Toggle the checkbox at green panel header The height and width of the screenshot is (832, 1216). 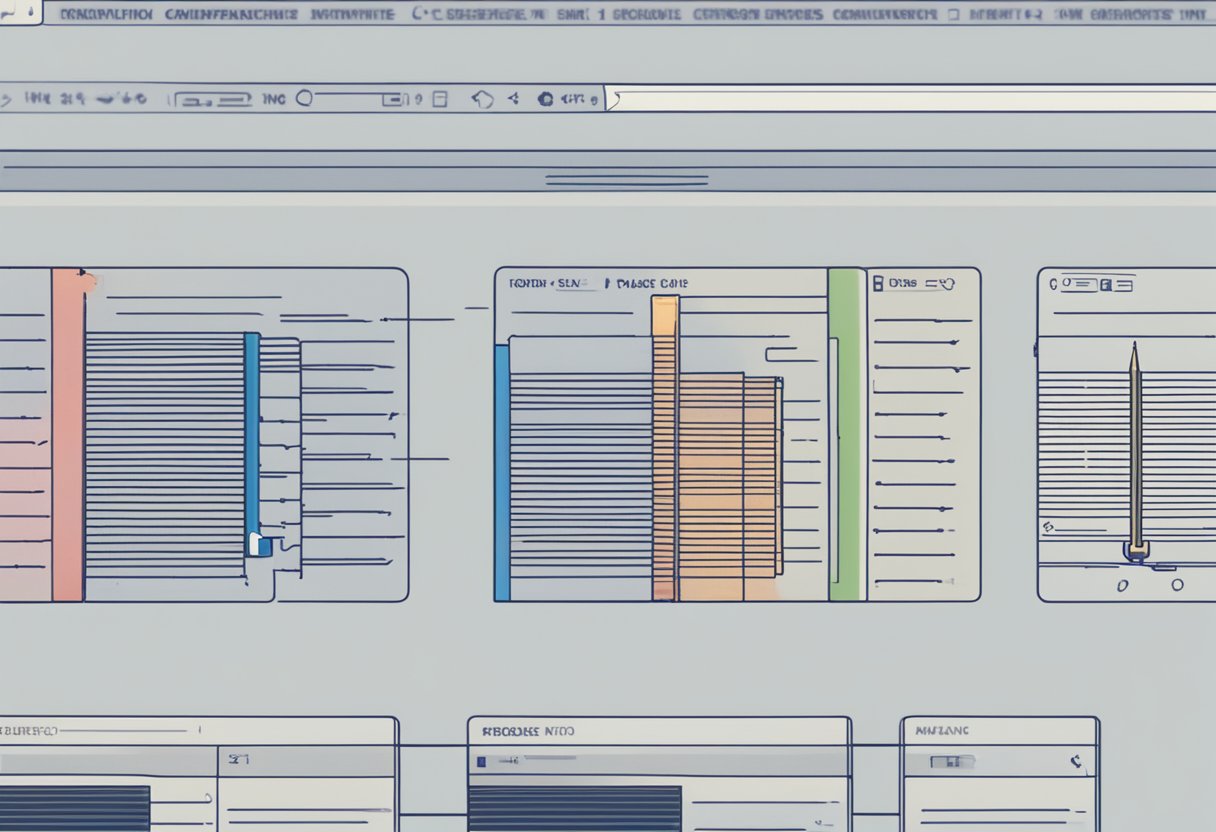pos(878,284)
